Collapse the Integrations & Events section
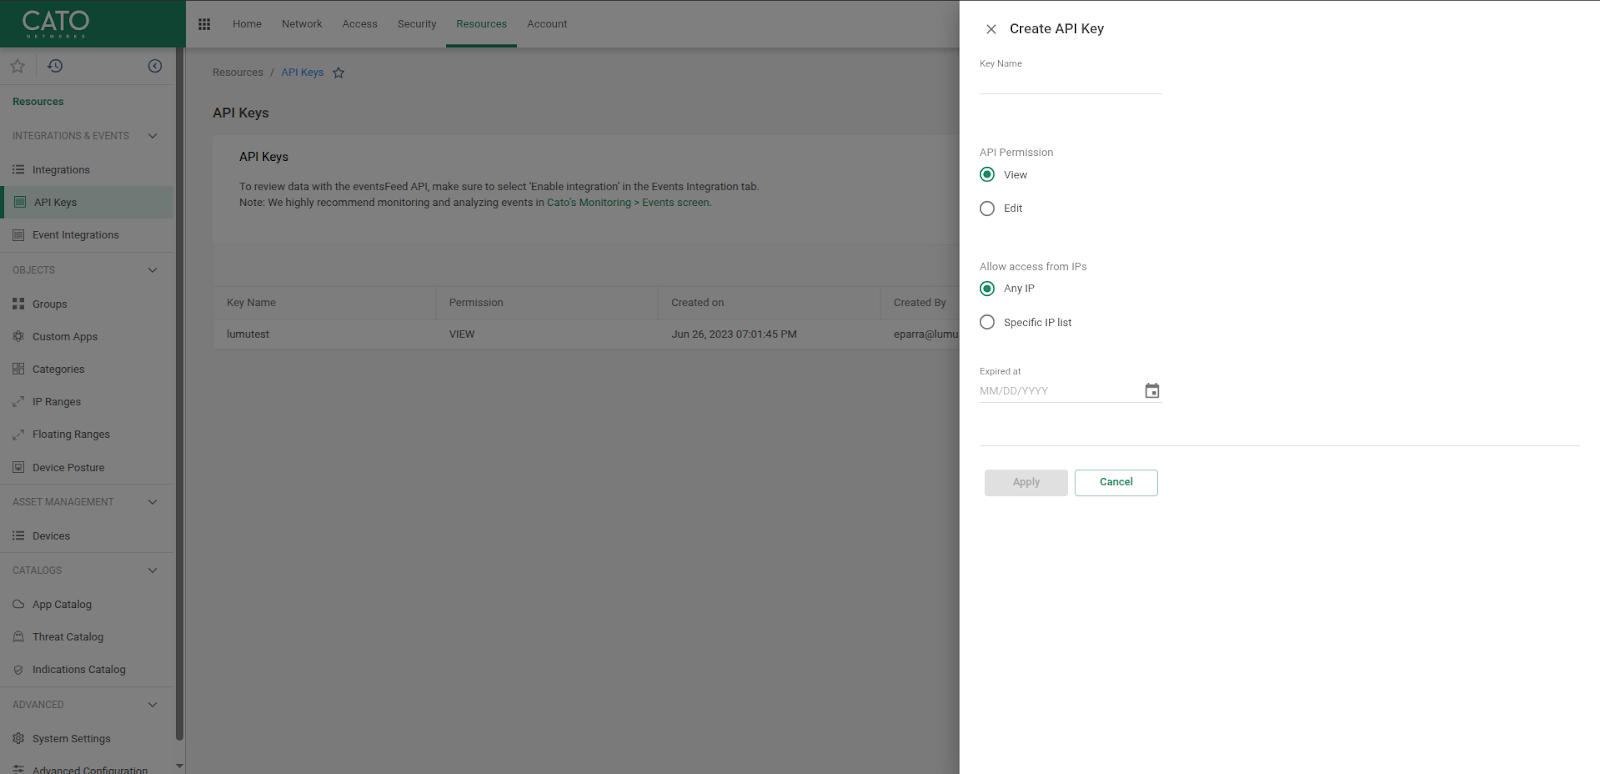Viewport: 1600px width, 774px height. click(152, 136)
